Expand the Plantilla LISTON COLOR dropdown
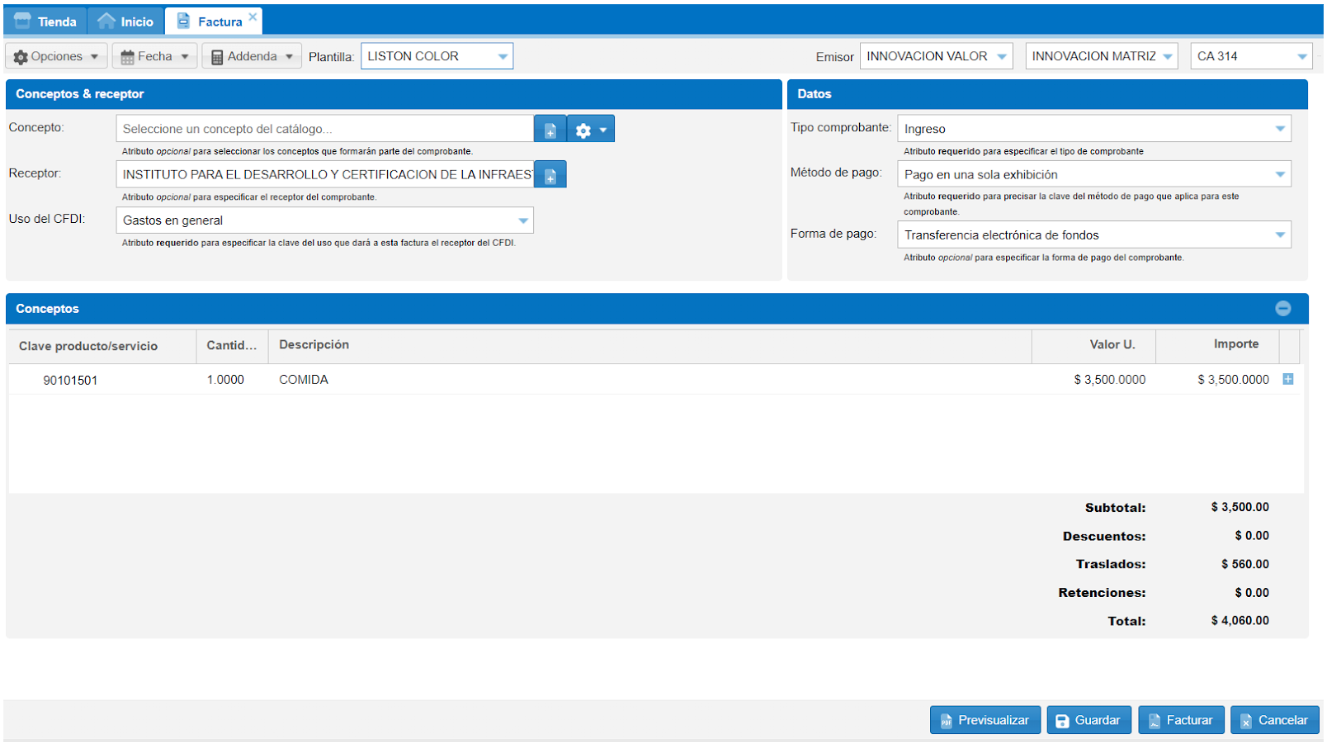1327x742 pixels. click(x=503, y=56)
